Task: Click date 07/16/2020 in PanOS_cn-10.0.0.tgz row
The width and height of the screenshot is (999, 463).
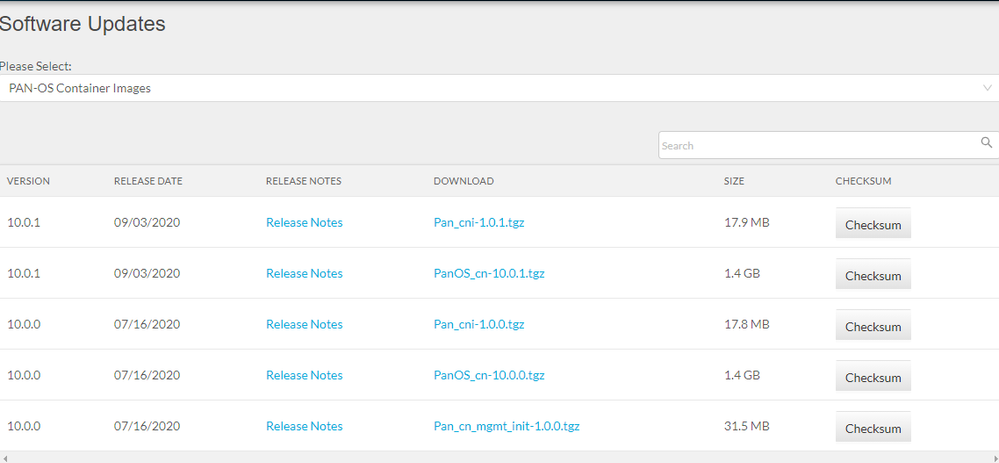Action: (x=147, y=375)
